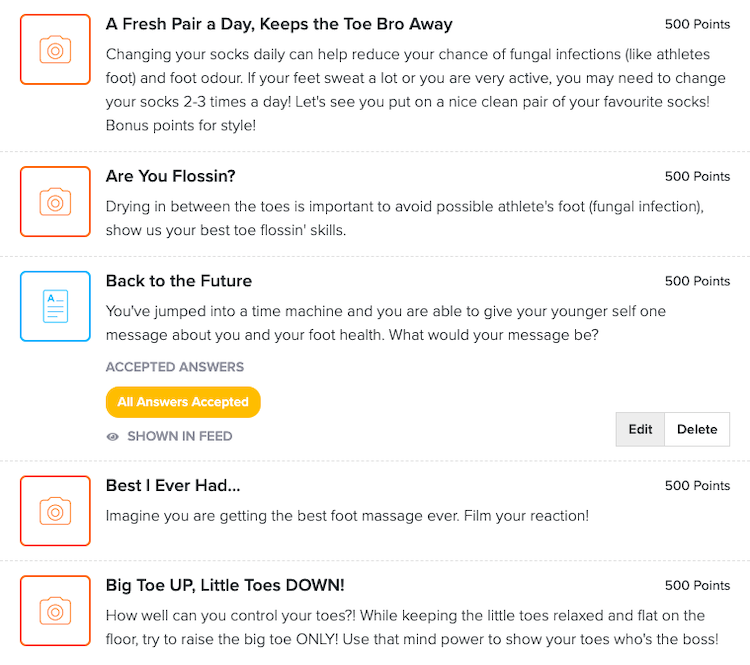Open the Are You Flossin? mission title
The image size is (750, 665).
pyautogui.click(x=170, y=176)
